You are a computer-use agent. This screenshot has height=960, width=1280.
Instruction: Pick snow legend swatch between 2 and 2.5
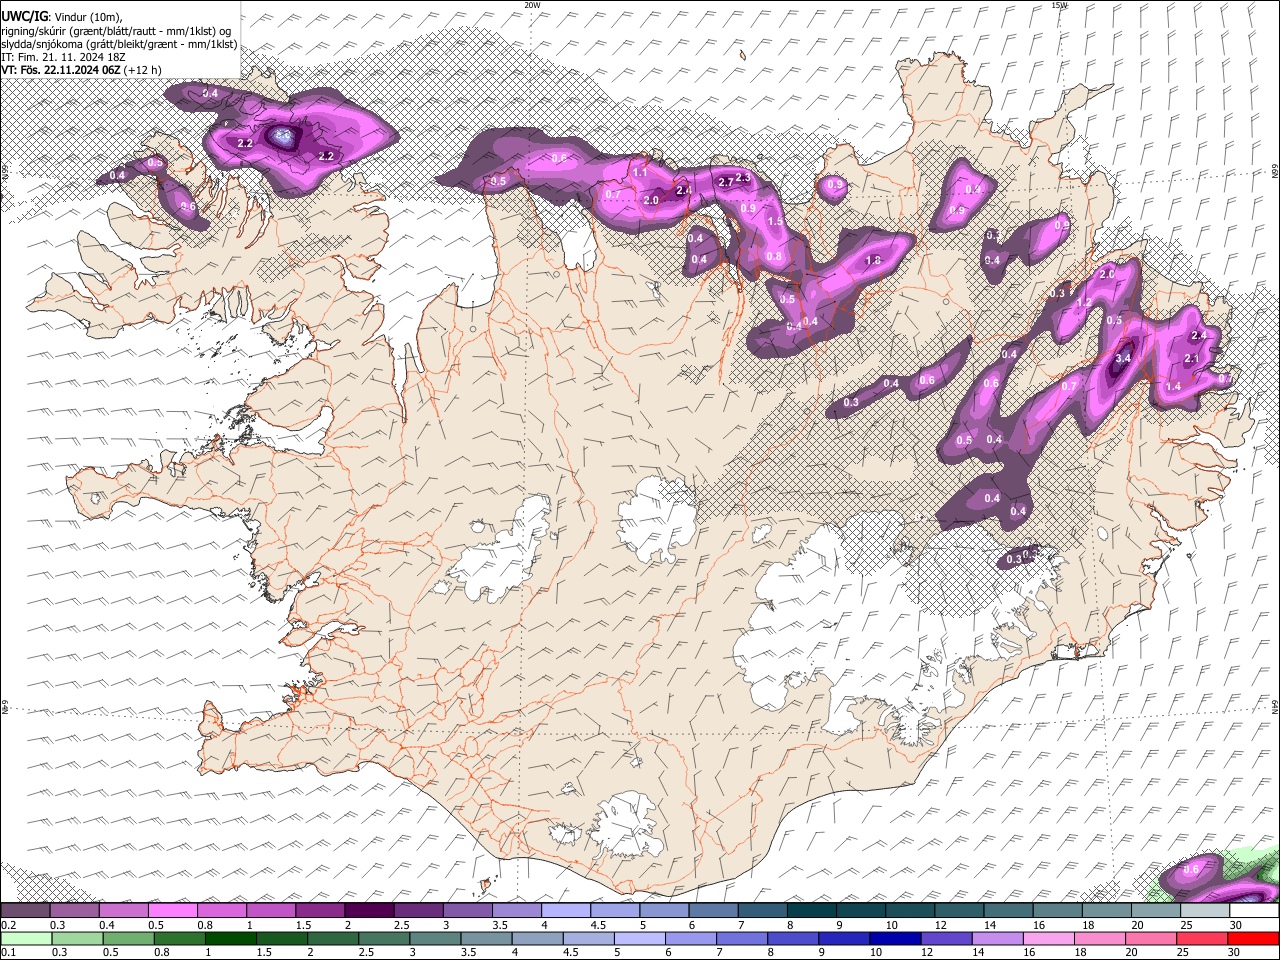tap(369, 911)
